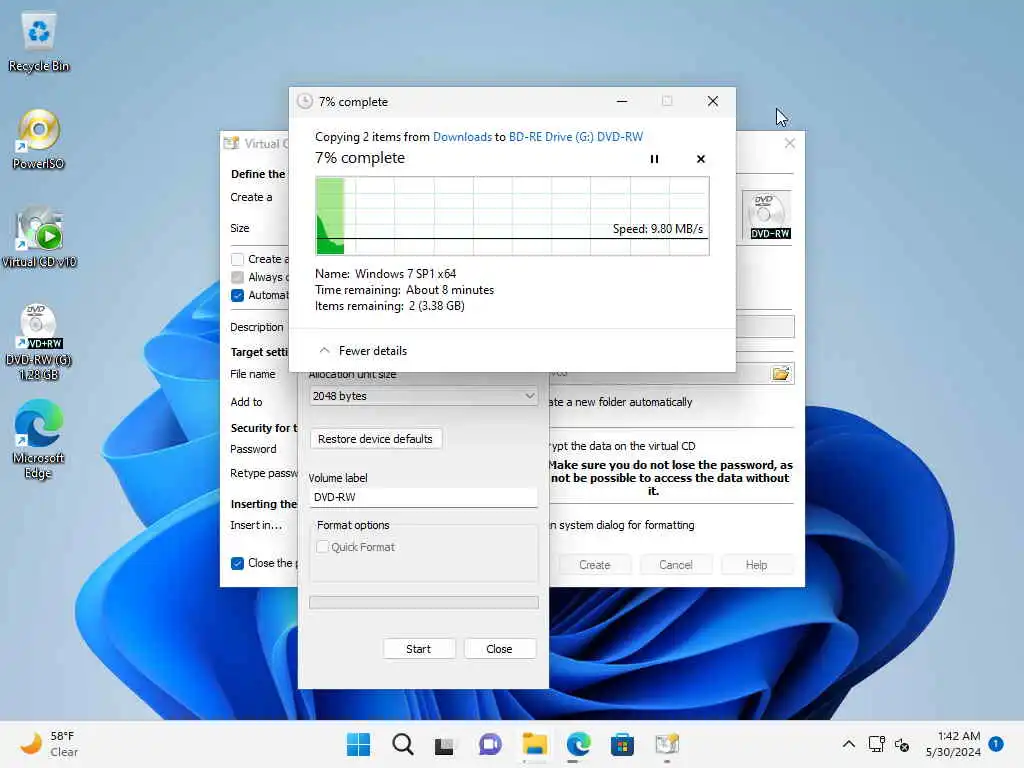Screen dimensions: 1024x768
Task: Switch to Virtual CD app on the taskbar
Action: click(667, 744)
